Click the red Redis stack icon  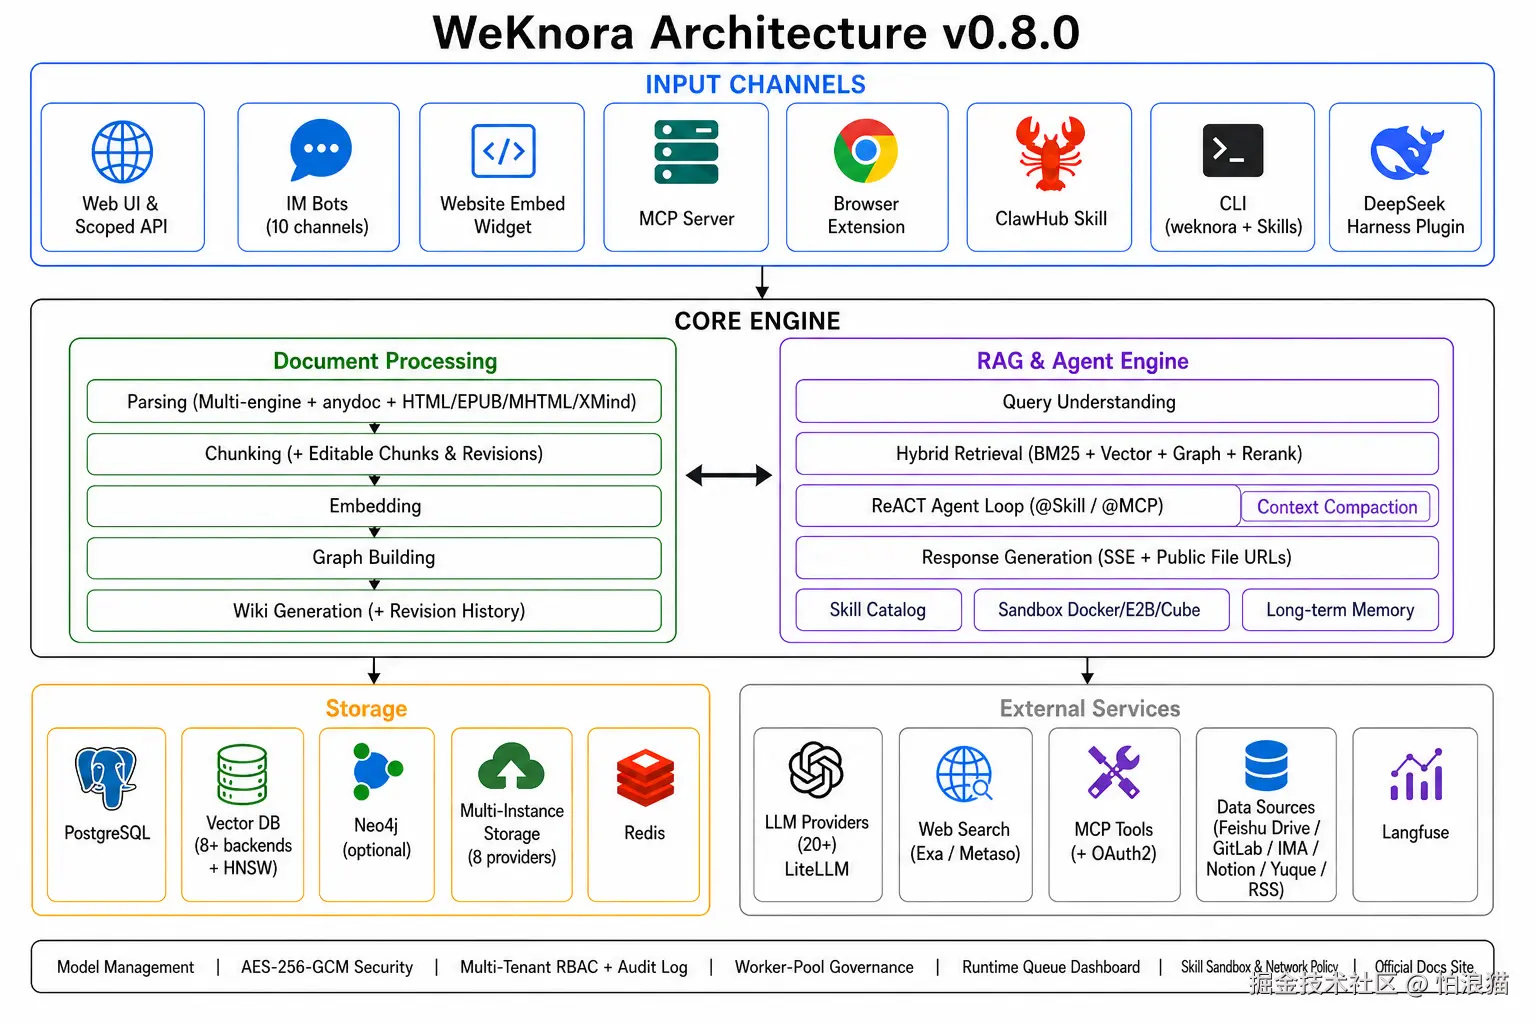645,777
